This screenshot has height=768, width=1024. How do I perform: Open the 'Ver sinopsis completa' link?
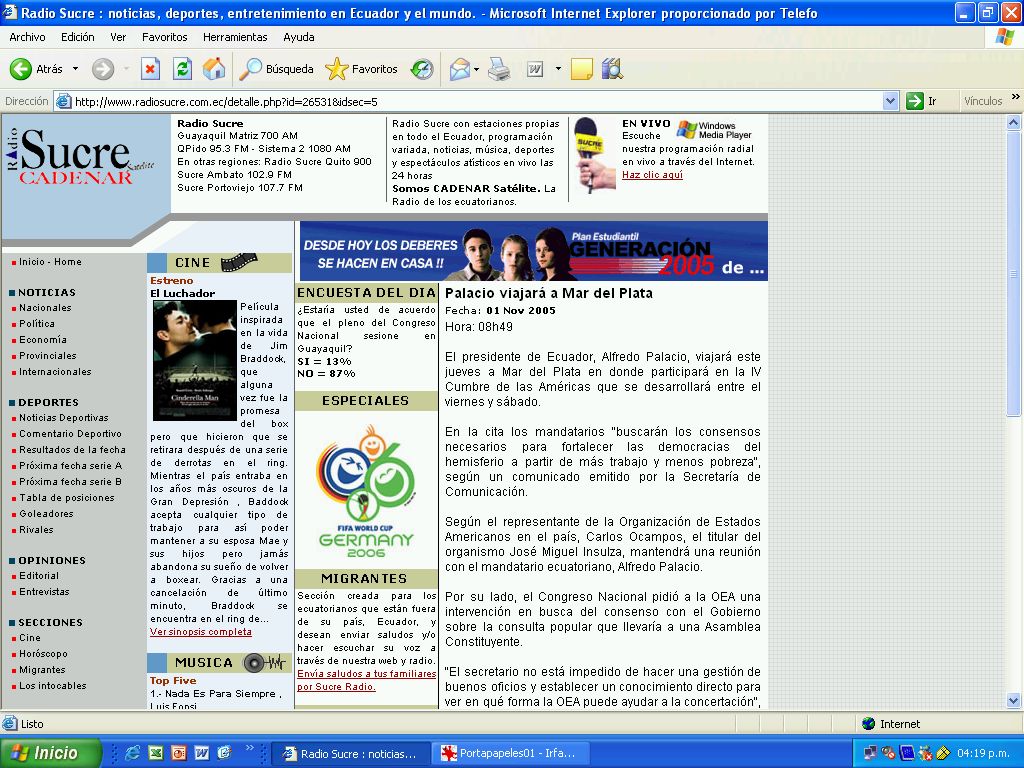coord(201,632)
